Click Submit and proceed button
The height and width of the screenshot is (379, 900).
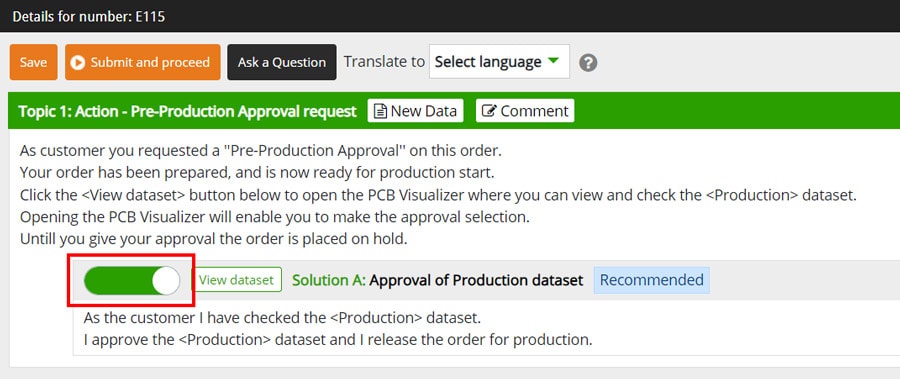[142, 62]
